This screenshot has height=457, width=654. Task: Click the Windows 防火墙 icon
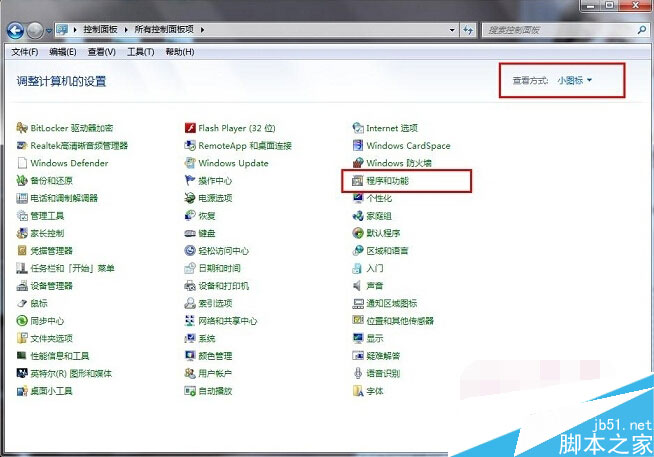coord(358,163)
